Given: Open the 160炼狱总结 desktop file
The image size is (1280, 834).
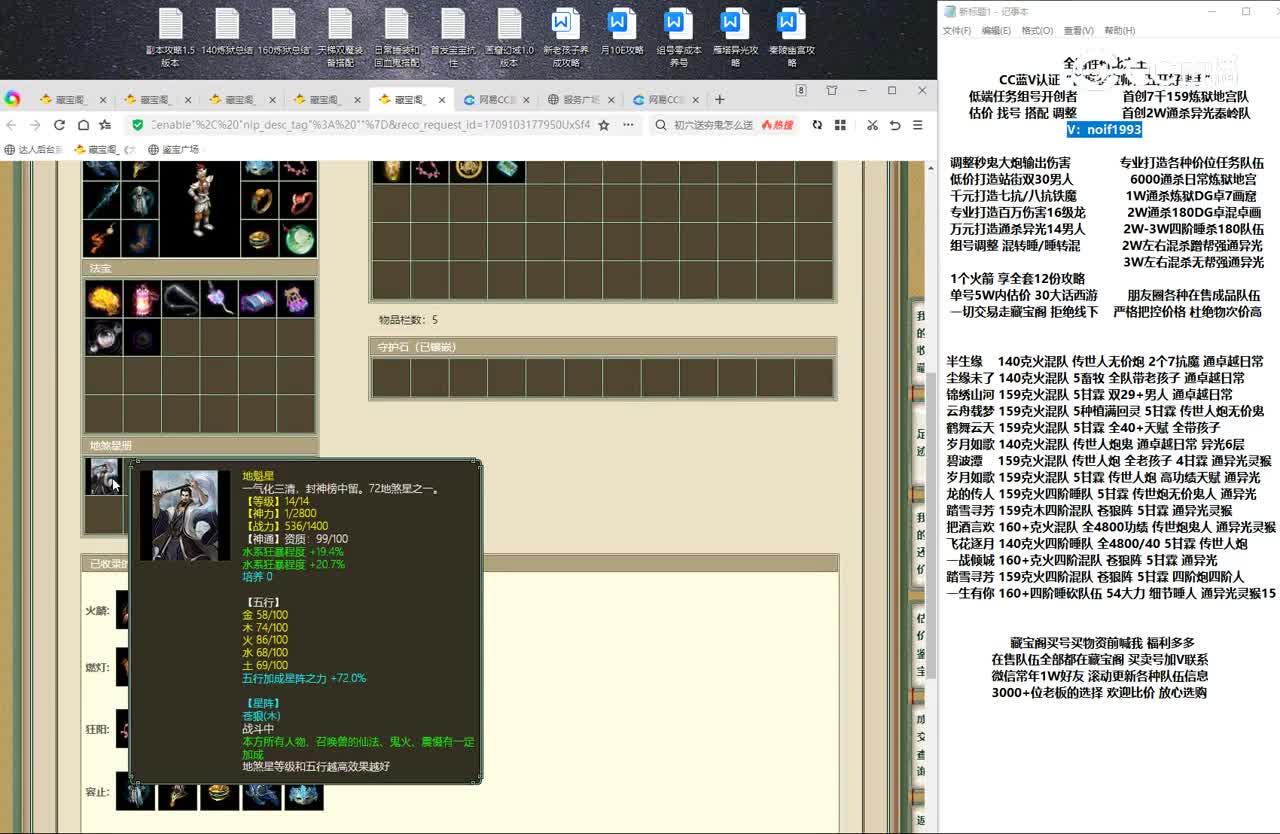Looking at the screenshot, I should coord(283,31).
